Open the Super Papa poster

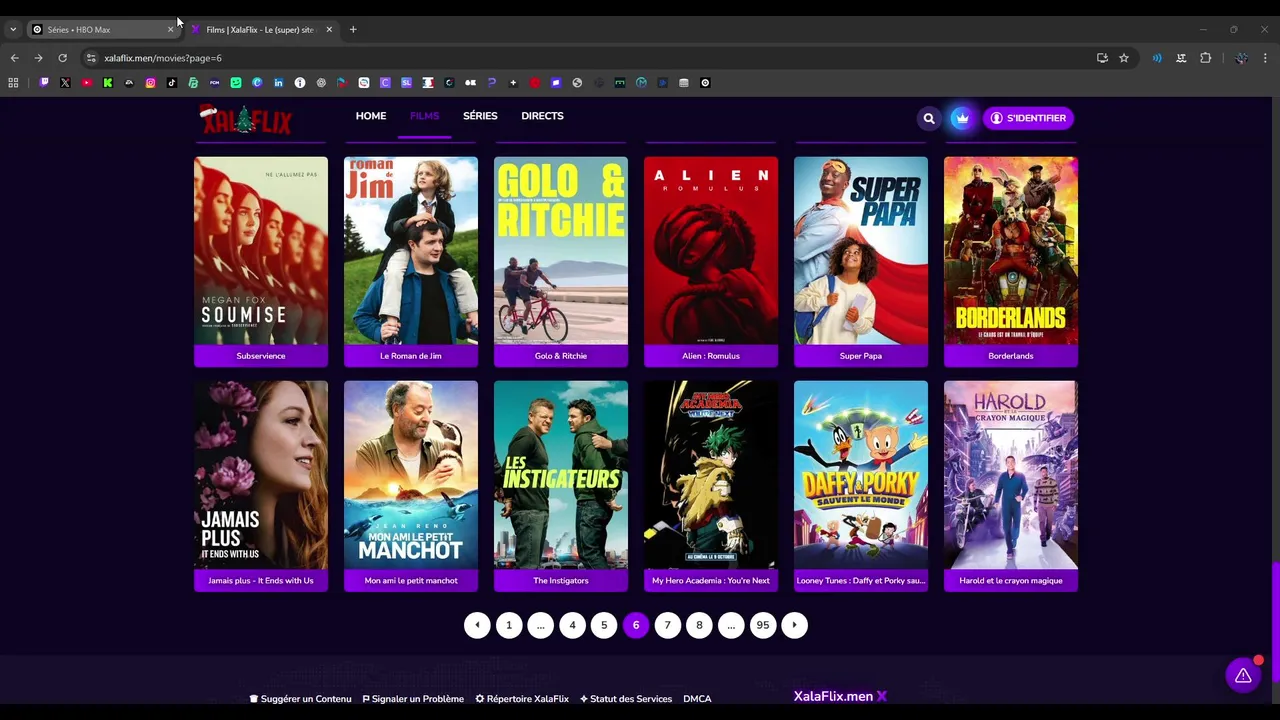(x=861, y=251)
